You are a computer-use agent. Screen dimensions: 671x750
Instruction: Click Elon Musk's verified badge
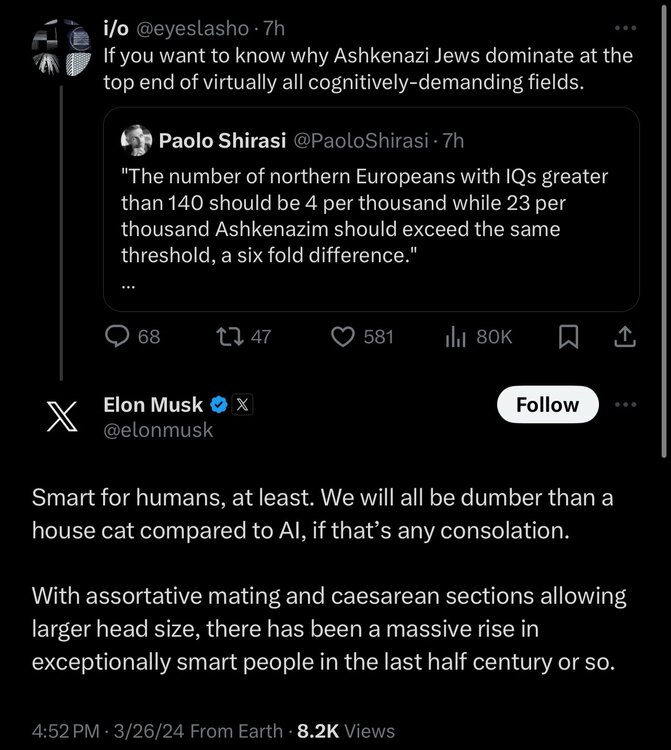219,405
